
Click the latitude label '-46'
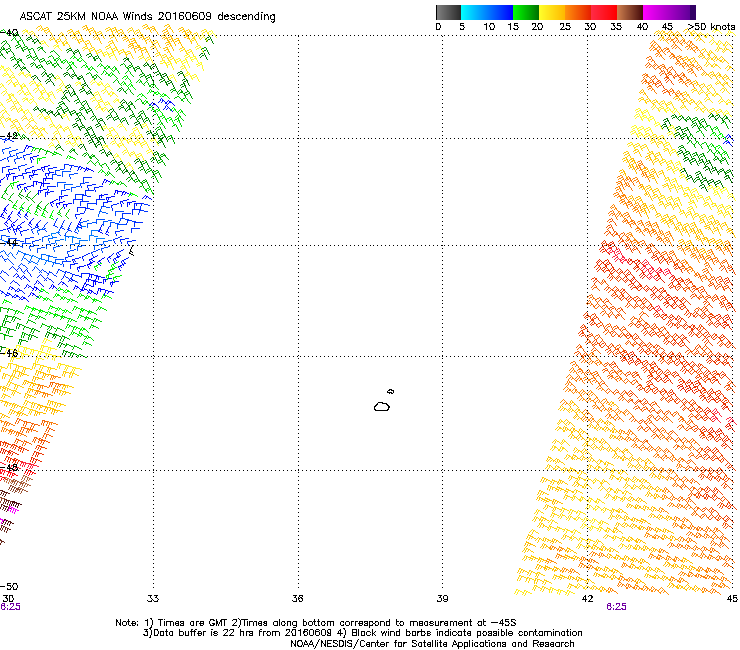coord(9,353)
